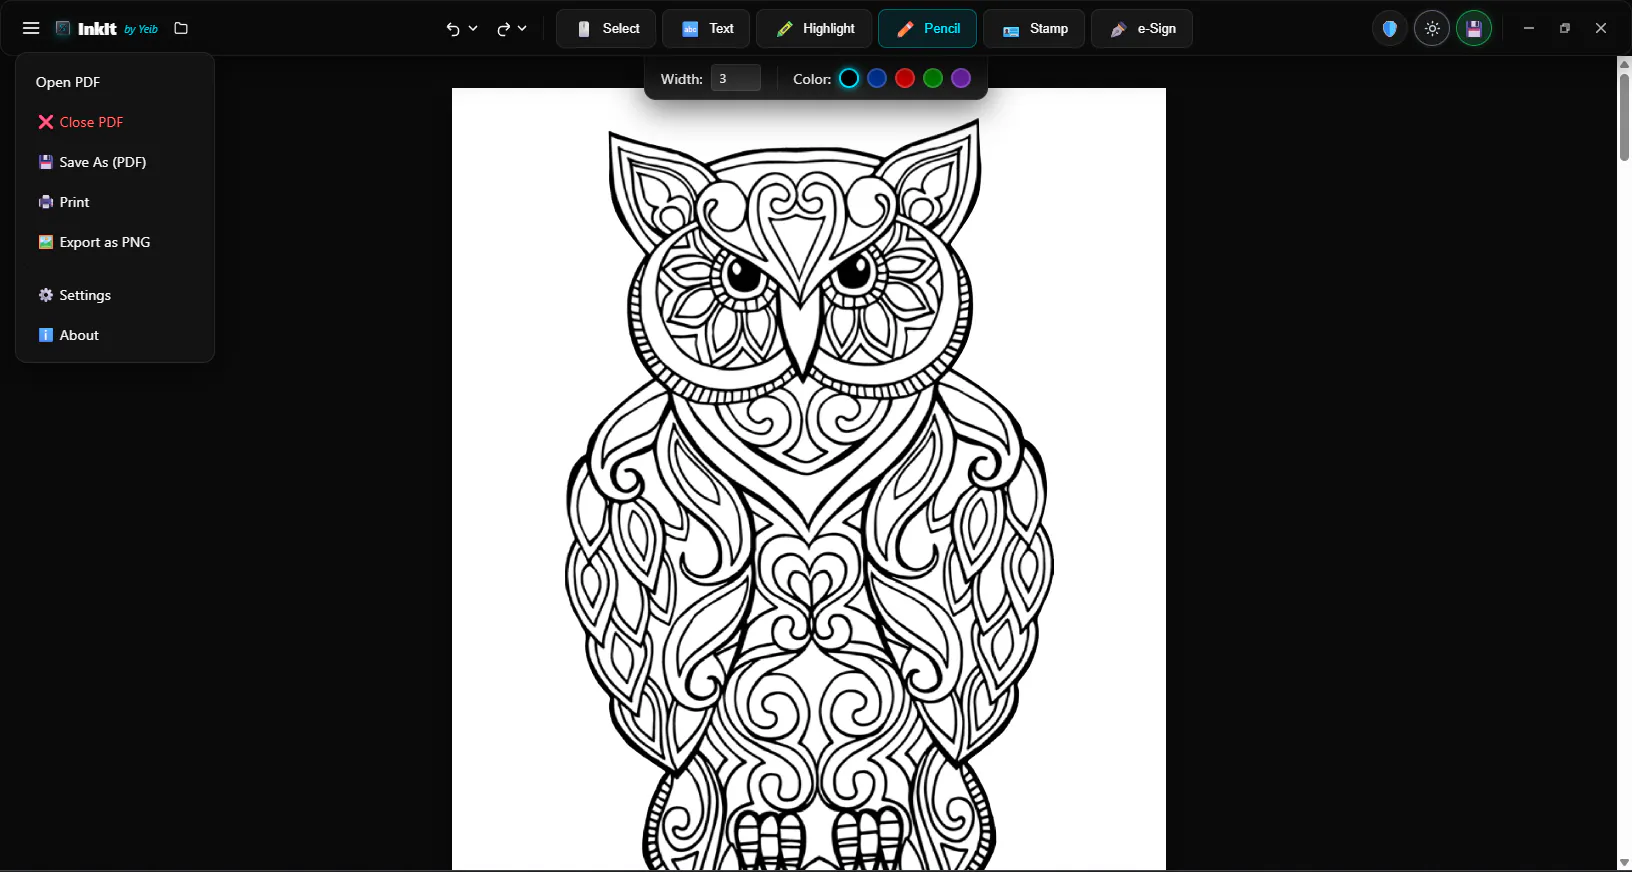Select the red pencil color
Screen dimensions: 1632x872
click(905, 79)
